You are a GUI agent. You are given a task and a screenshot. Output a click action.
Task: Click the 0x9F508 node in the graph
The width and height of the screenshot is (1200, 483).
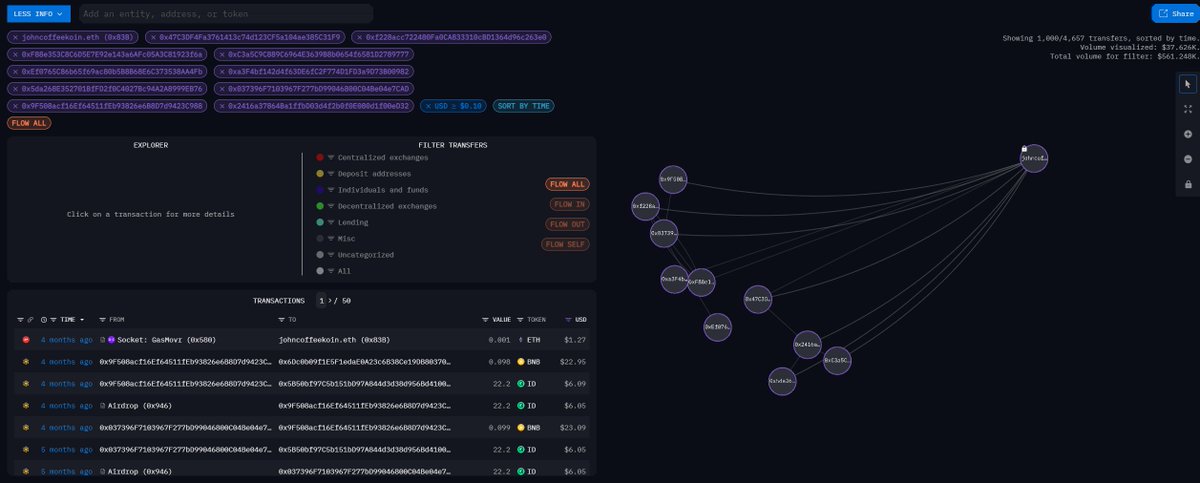673,179
